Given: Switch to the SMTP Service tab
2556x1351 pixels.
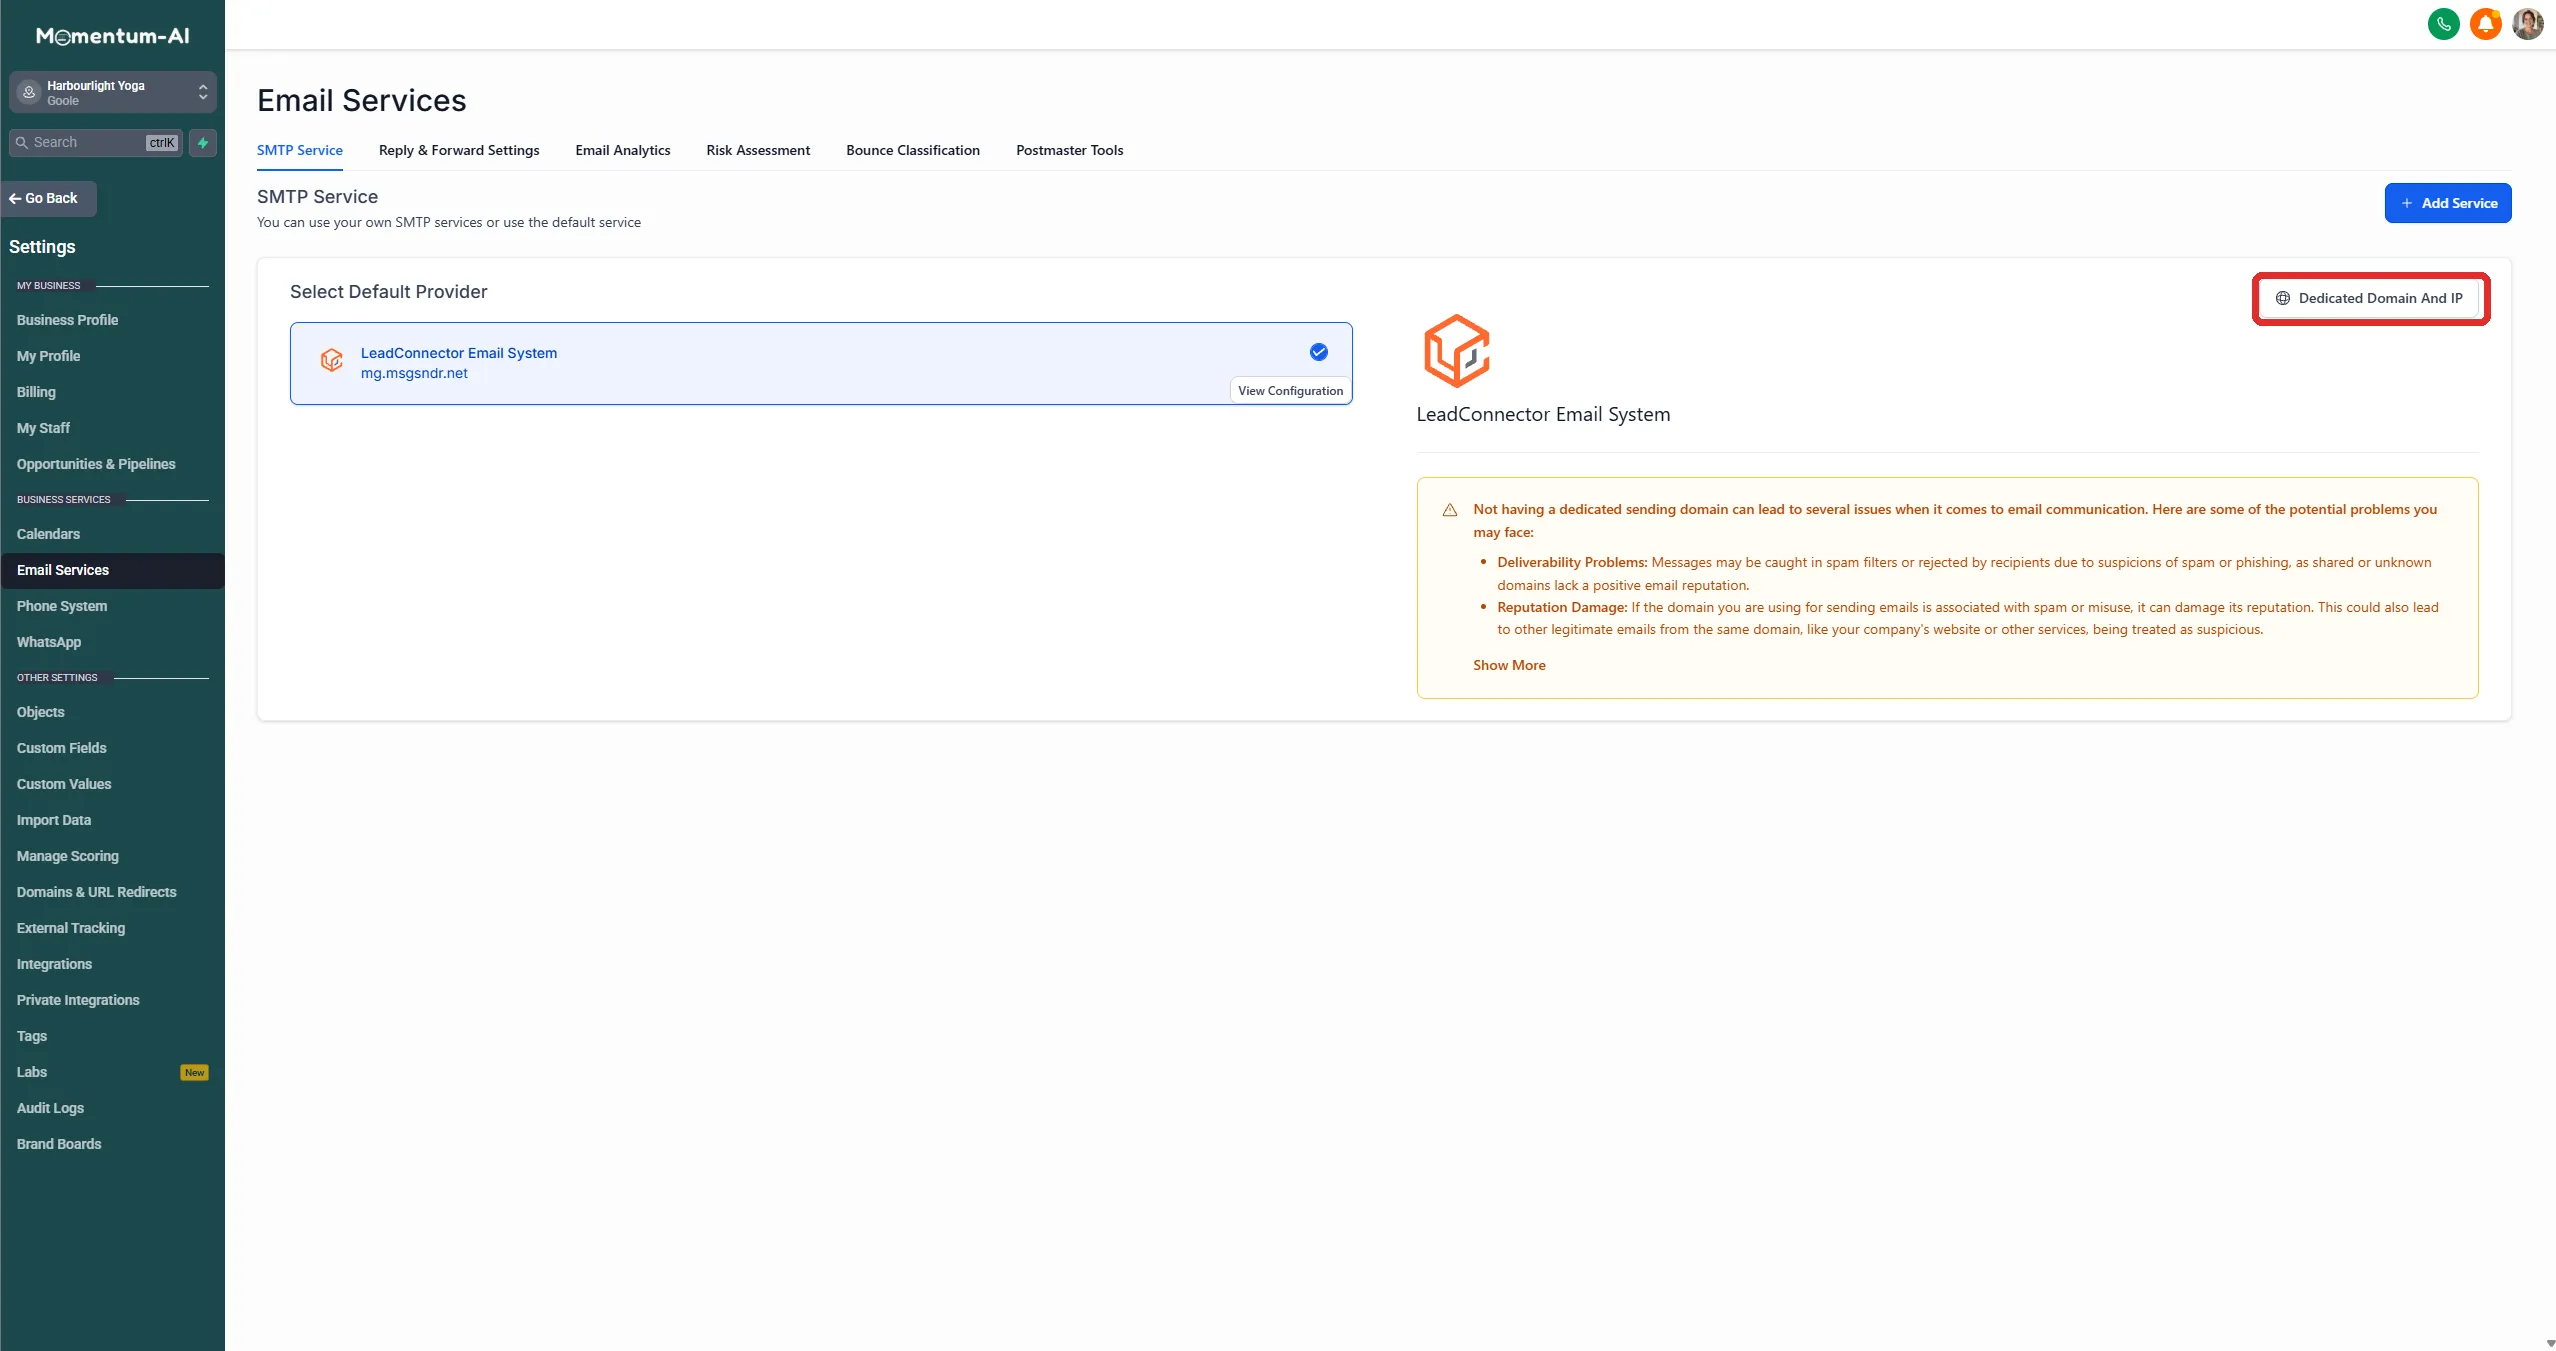Looking at the screenshot, I should pos(299,150).
